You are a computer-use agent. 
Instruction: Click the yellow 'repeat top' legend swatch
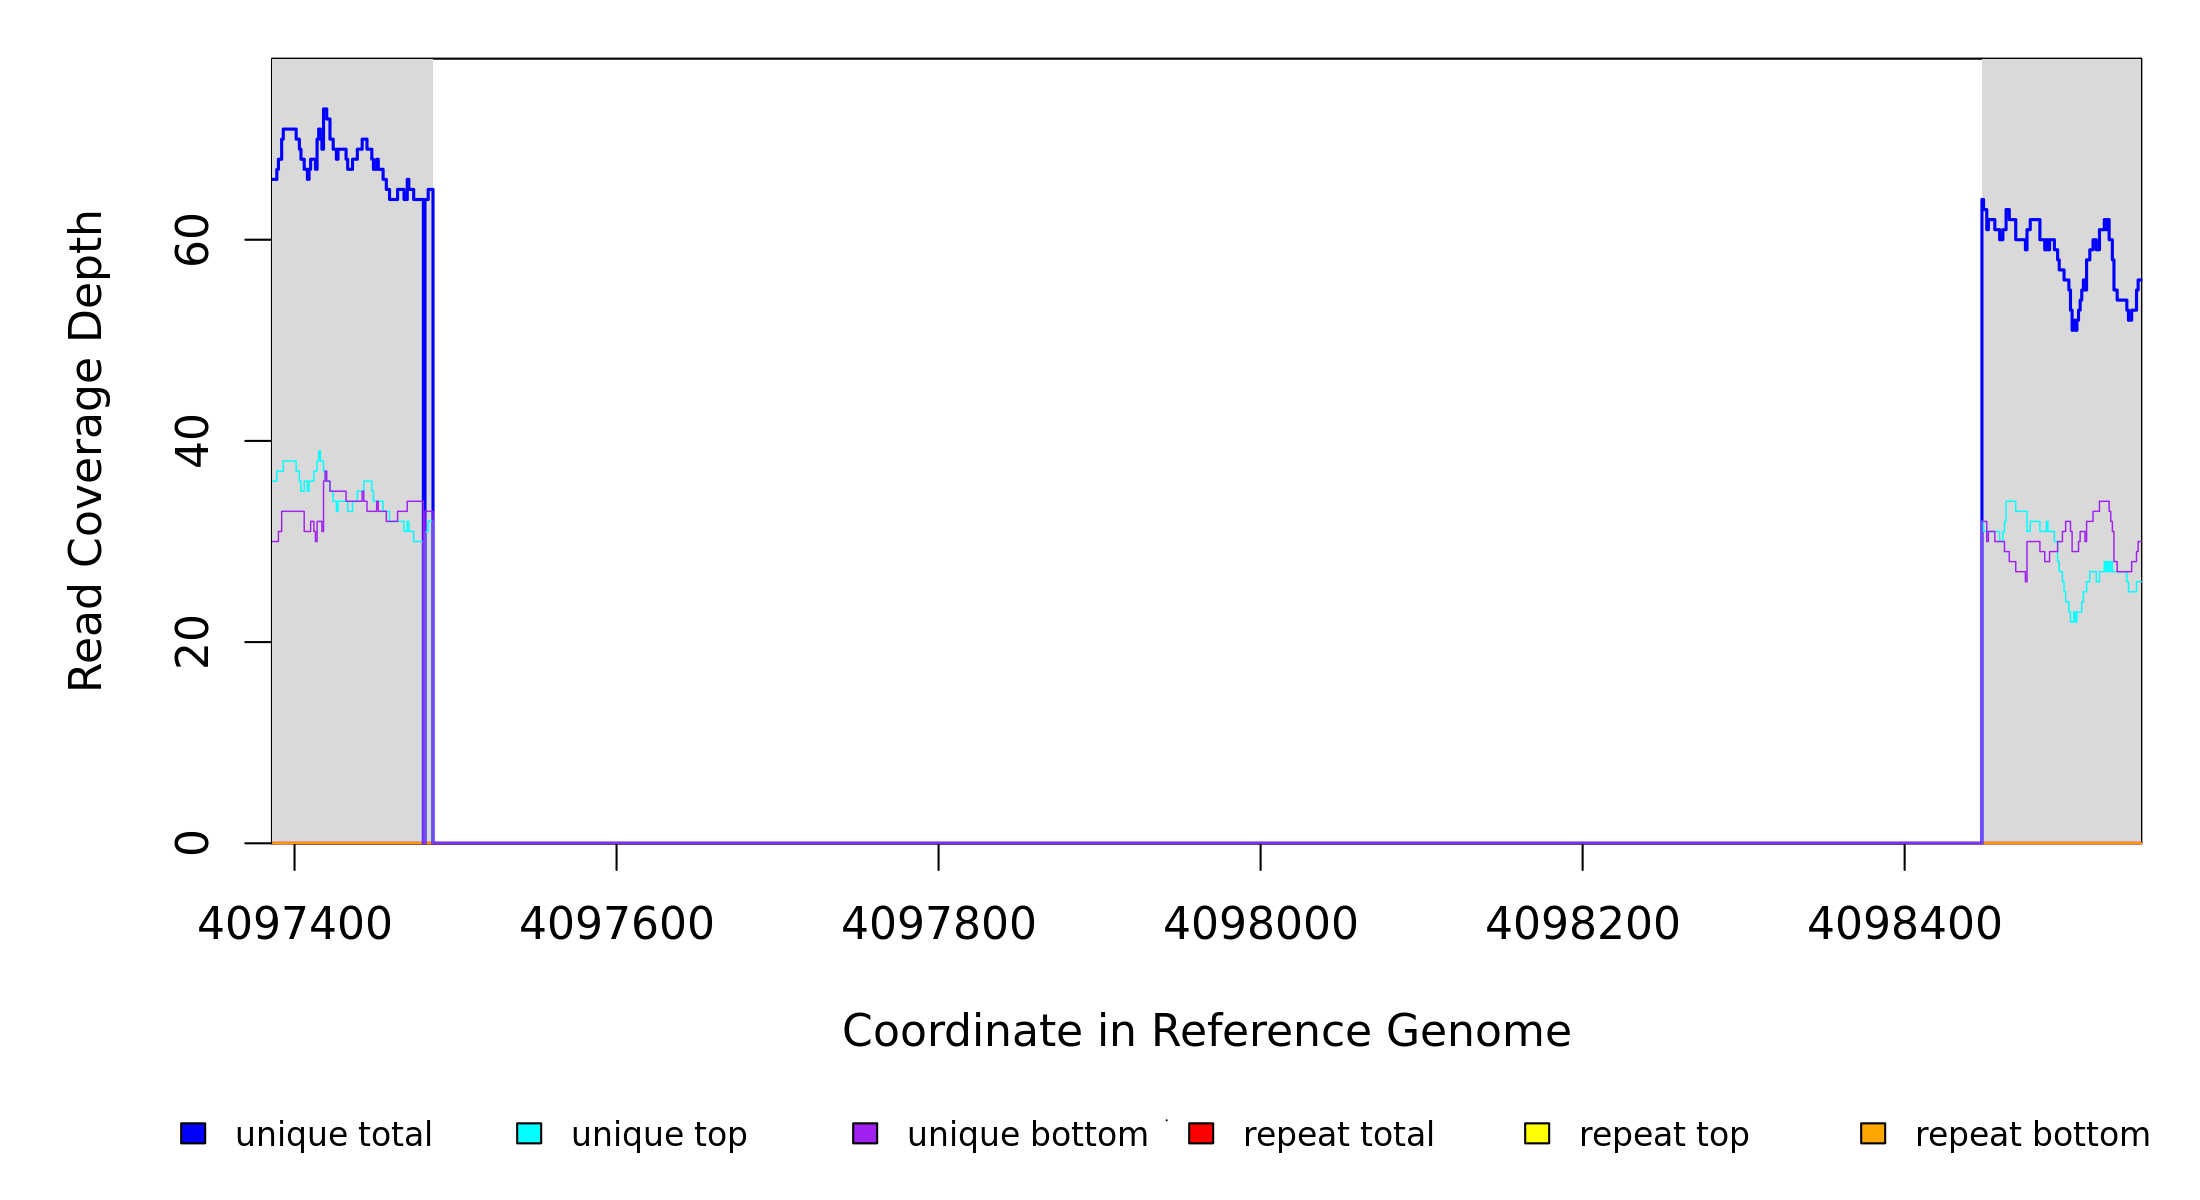(1537, 1133)
